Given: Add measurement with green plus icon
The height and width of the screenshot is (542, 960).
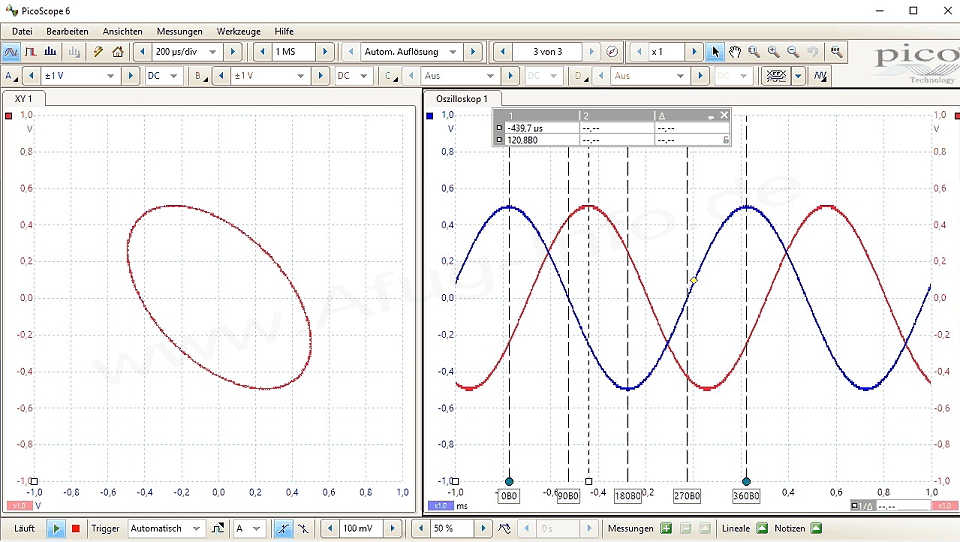Looking at the screenshot, I should tap(666, 529).
